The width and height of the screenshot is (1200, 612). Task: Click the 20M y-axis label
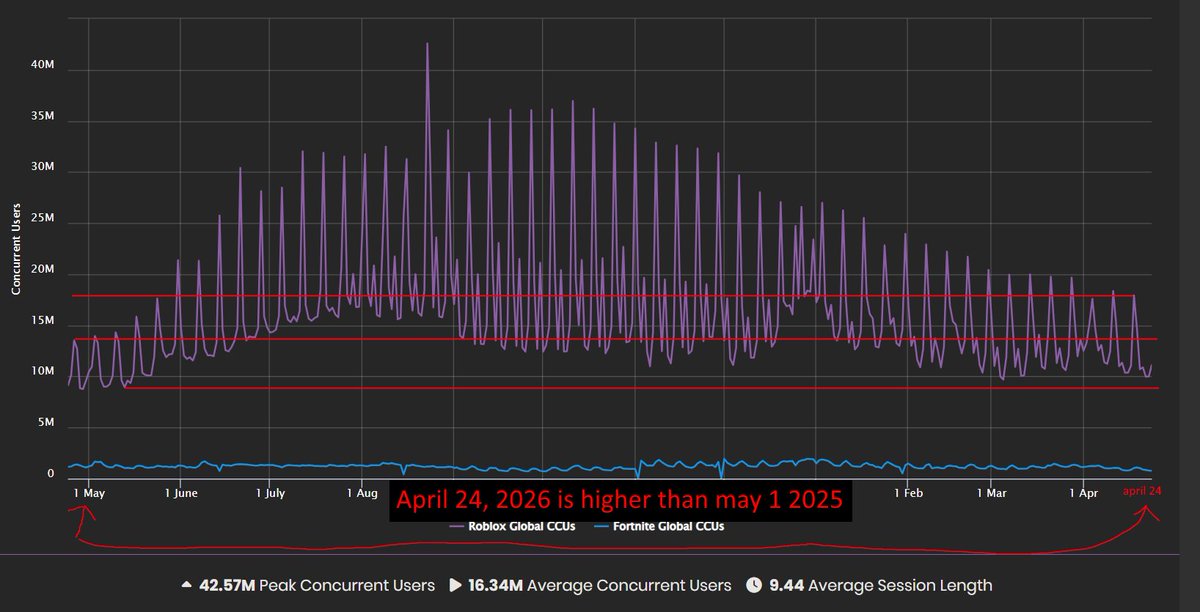coord(43,269)
